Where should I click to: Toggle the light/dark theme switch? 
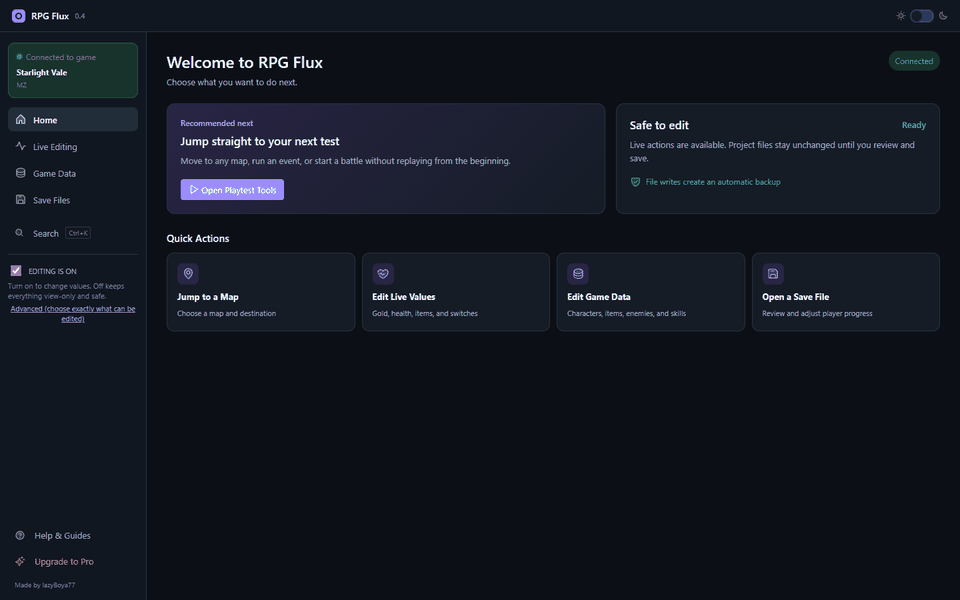click(x=921, y=16)
